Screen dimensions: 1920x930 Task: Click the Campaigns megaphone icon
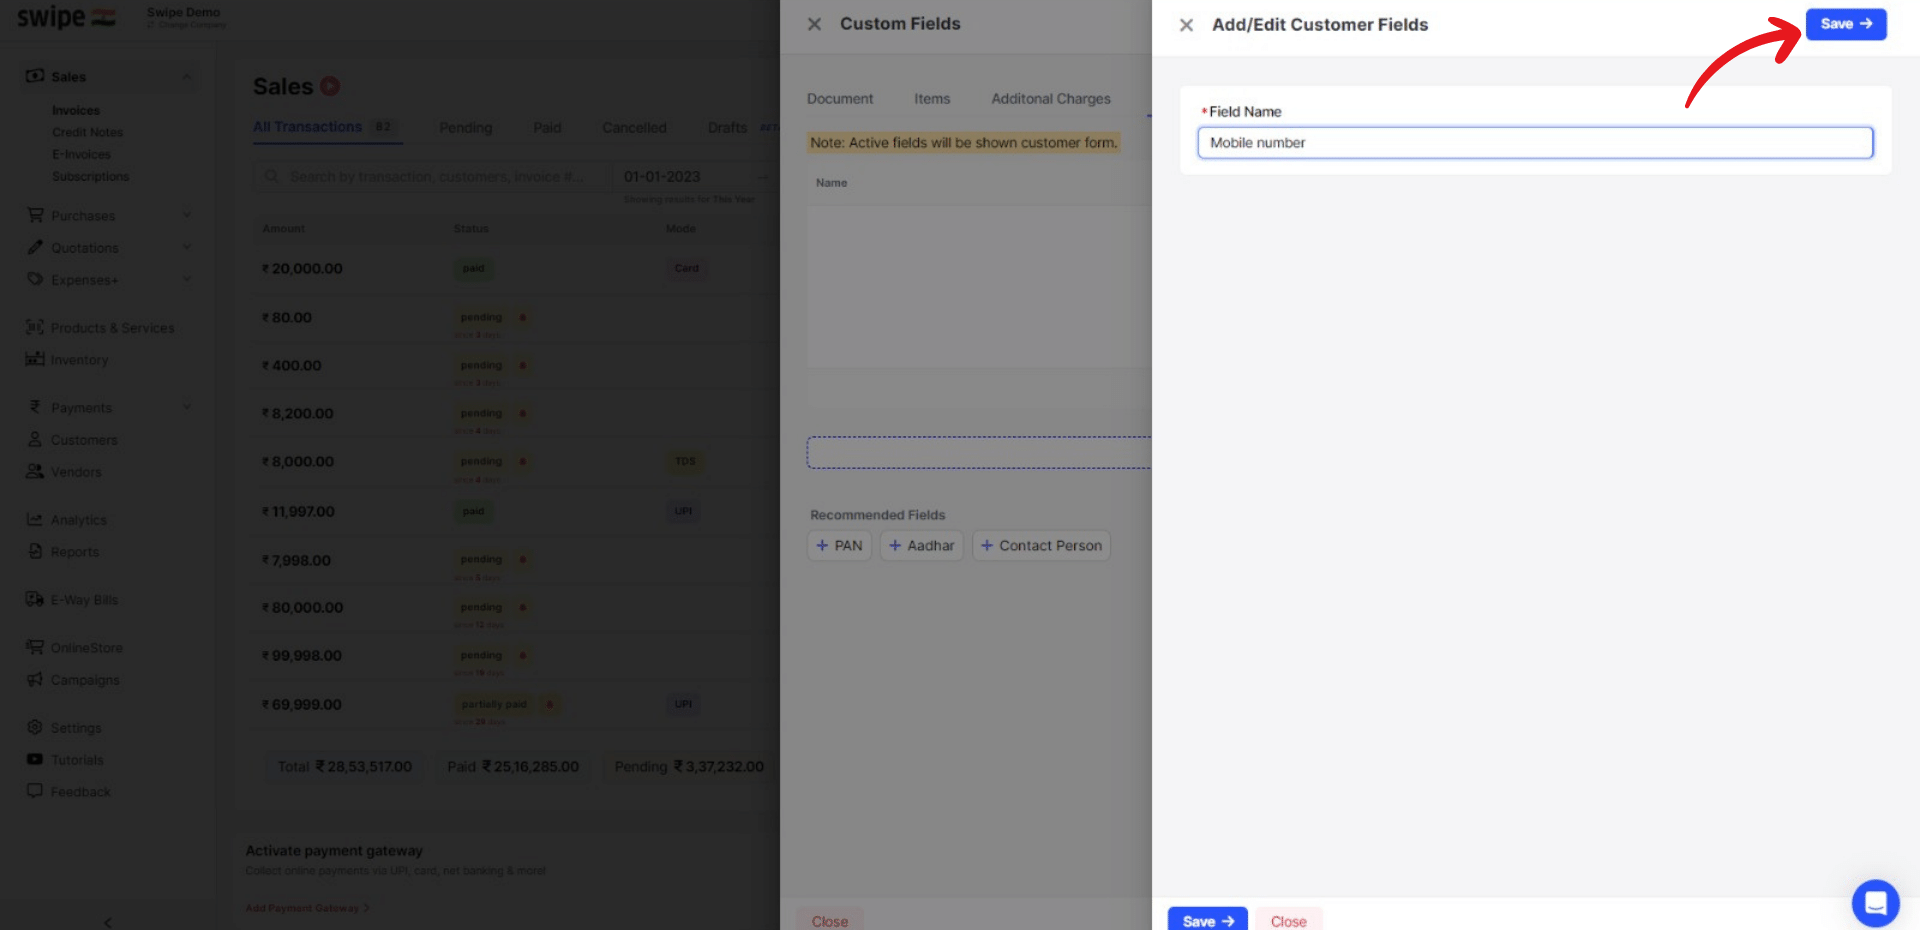click(x=35, y=679)
